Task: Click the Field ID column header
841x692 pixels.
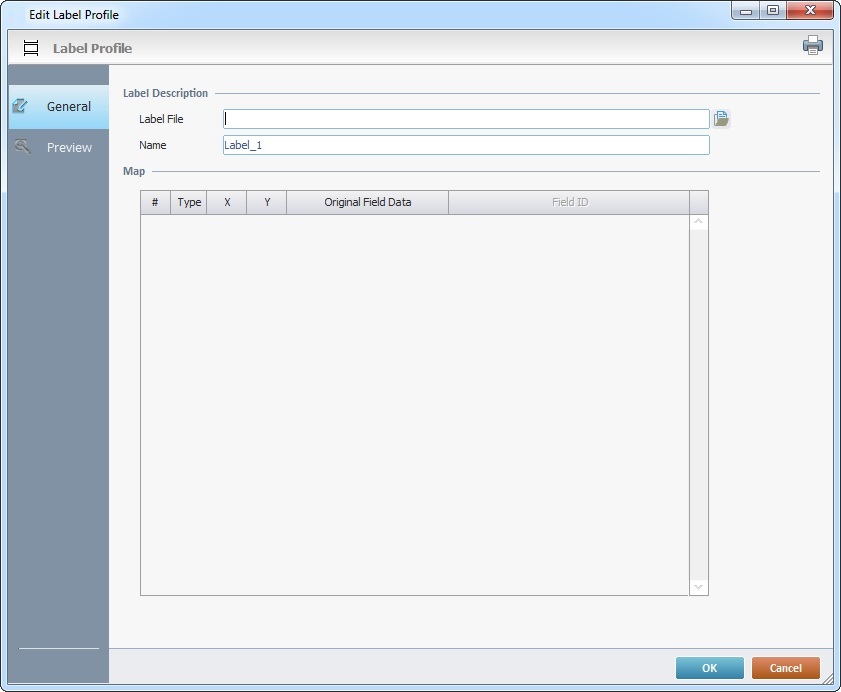Action: point(569,202)
